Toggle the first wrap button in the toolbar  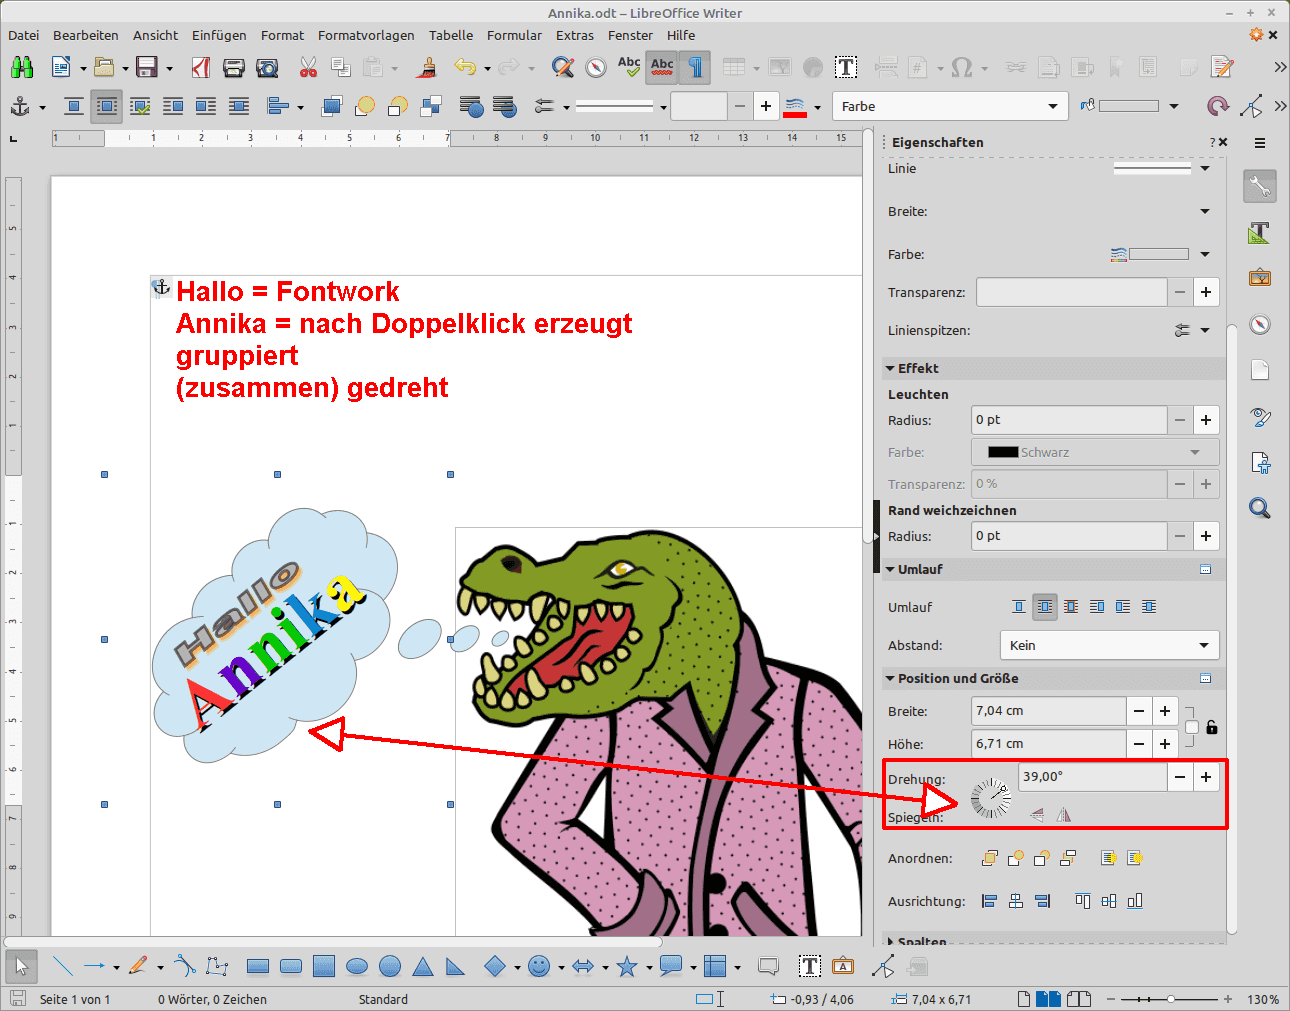74,106
